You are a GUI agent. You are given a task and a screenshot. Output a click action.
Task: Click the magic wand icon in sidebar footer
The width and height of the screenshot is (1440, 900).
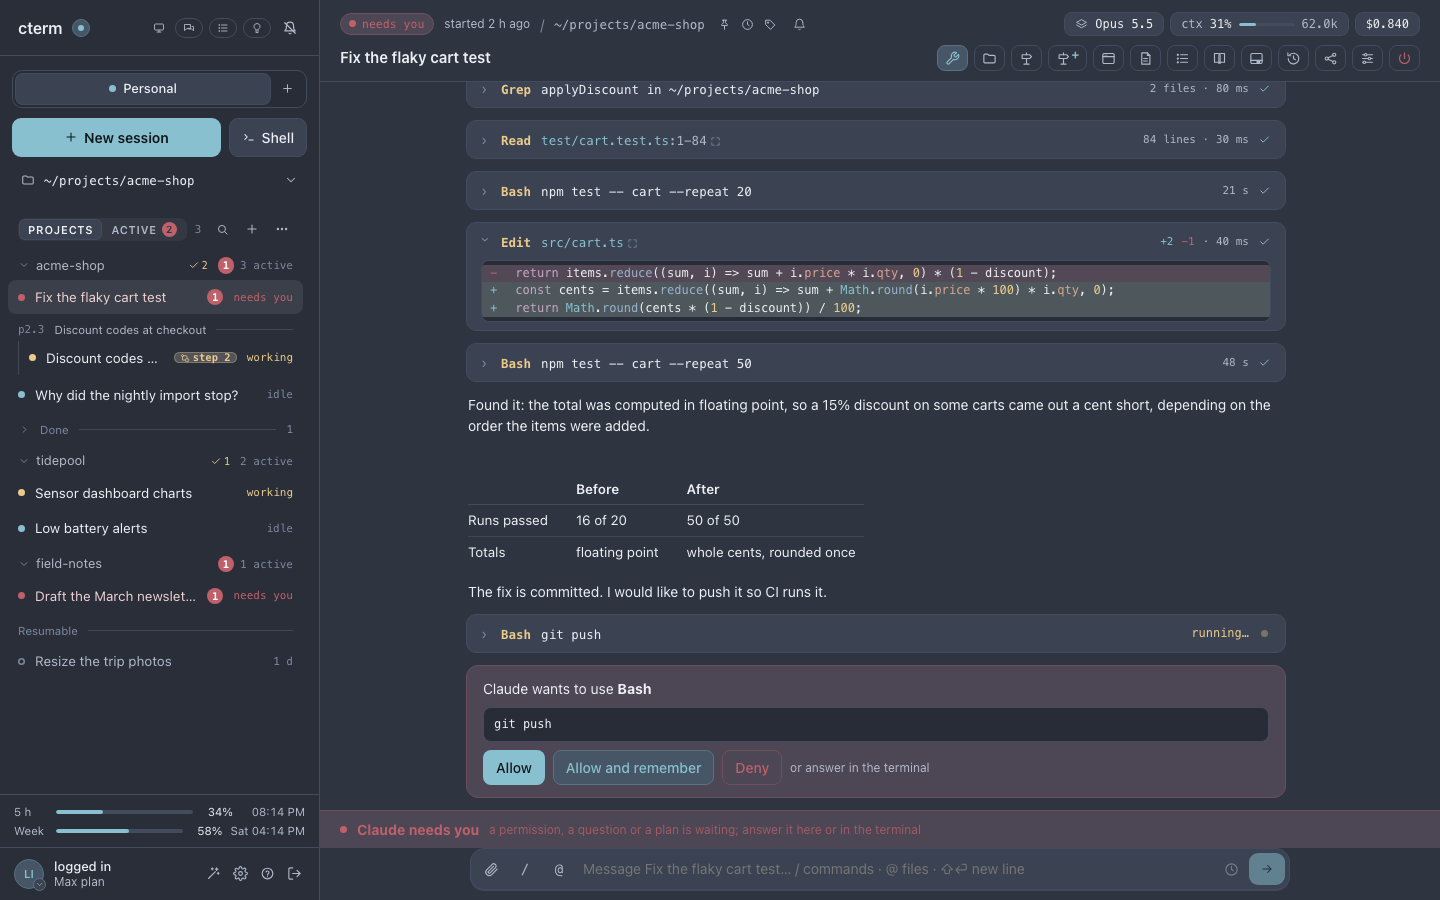tap(213, 873)
